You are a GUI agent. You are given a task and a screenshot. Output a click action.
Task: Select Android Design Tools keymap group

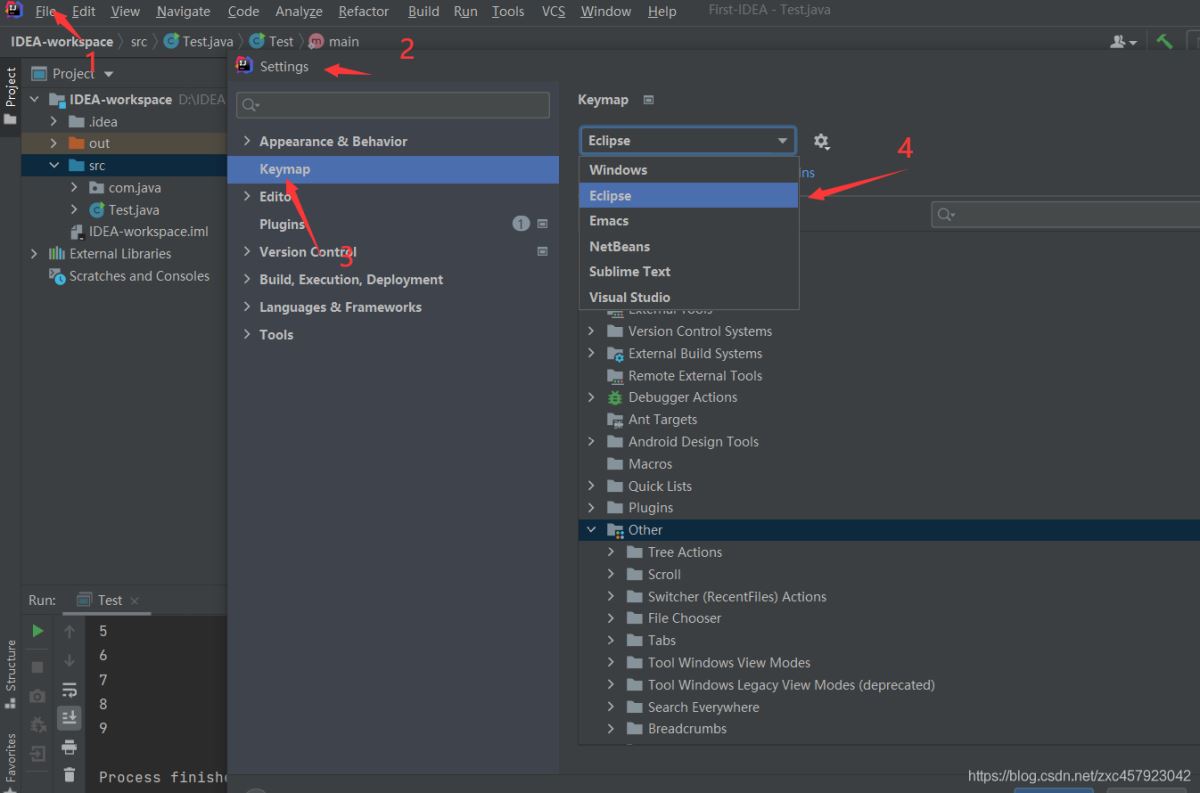tap(693, 442)
